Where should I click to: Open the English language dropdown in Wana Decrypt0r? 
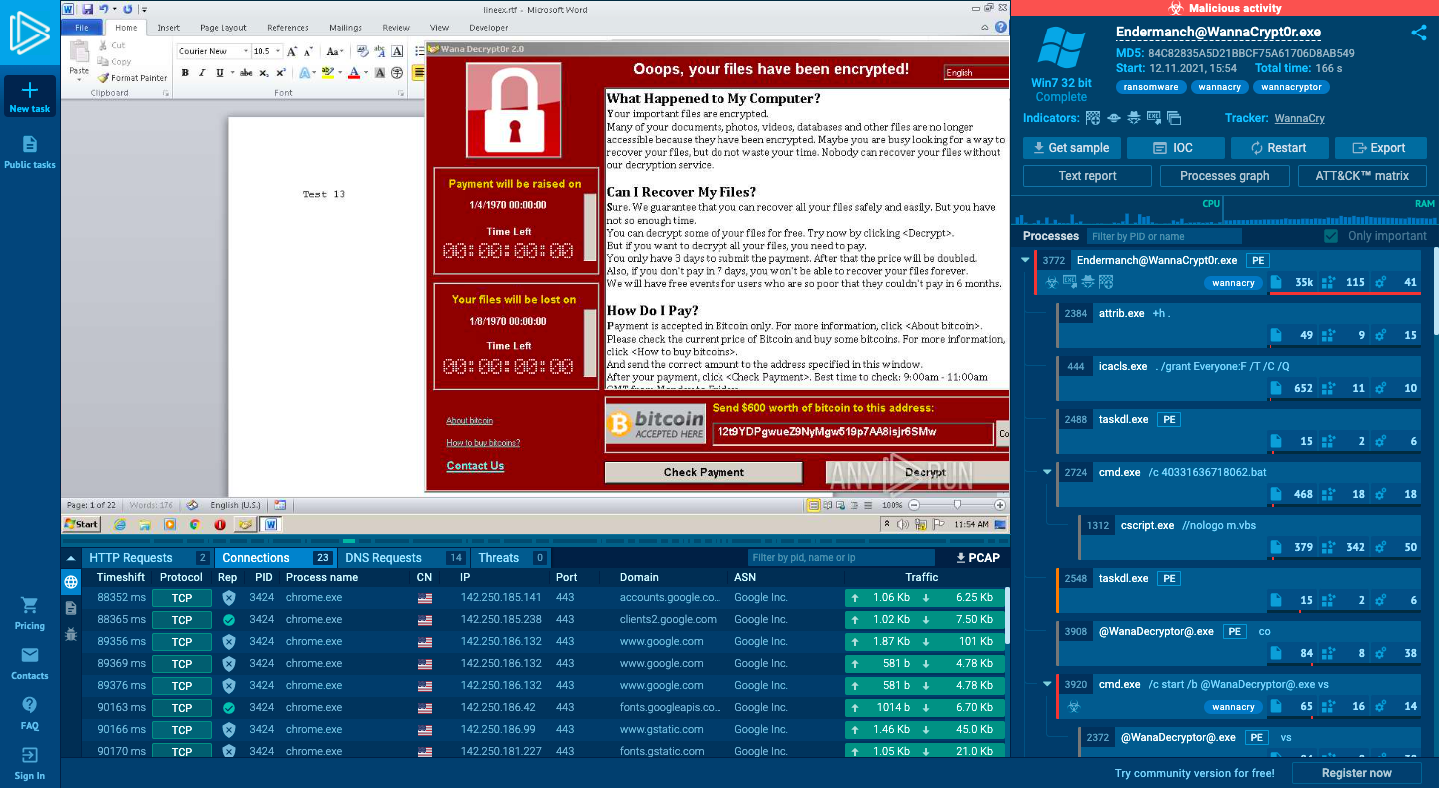pos(976,72)
